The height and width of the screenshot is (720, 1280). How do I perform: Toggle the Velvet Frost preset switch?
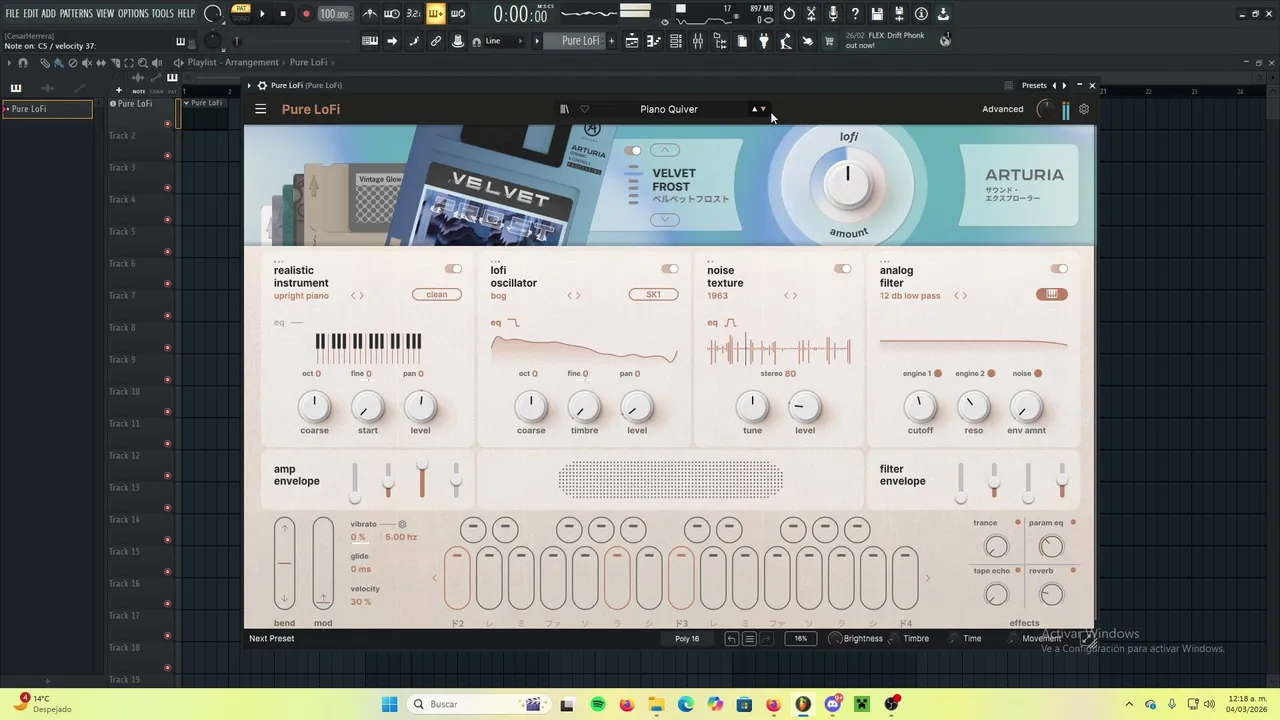[x=633, y=151]
